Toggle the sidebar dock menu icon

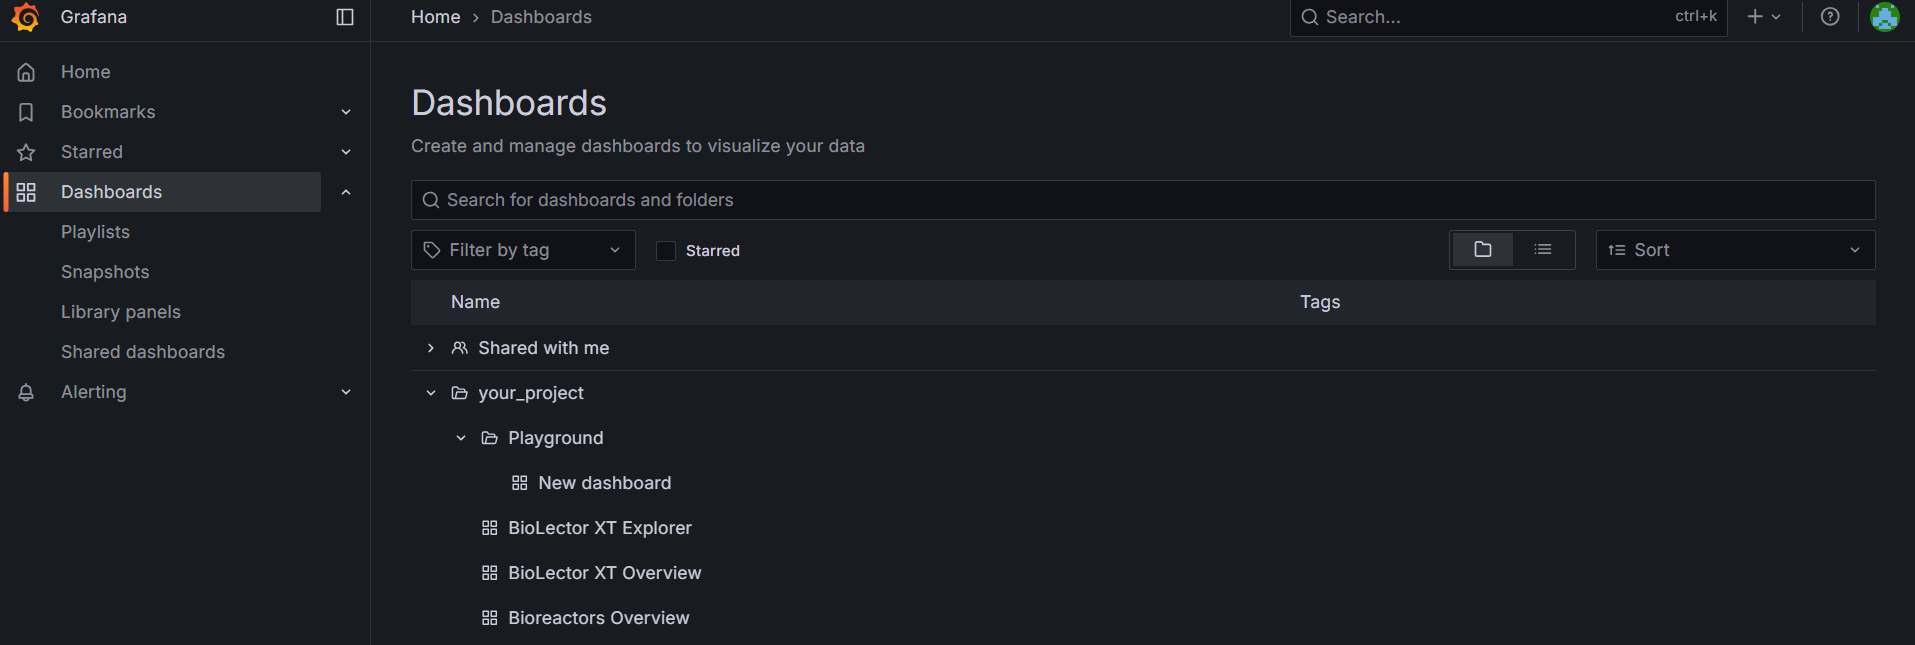[345, 17]
